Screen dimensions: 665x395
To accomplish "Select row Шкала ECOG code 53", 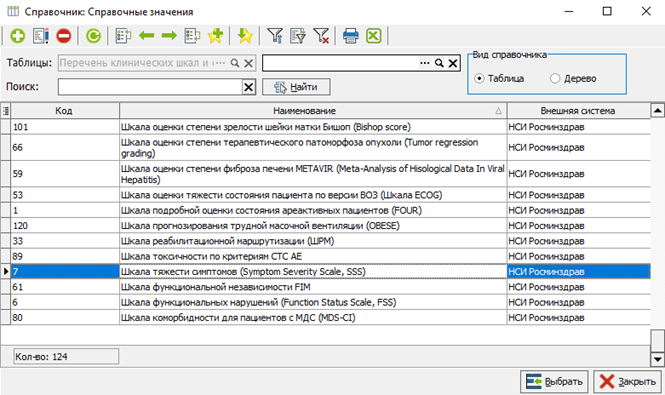I will click(x=325, y=195).
